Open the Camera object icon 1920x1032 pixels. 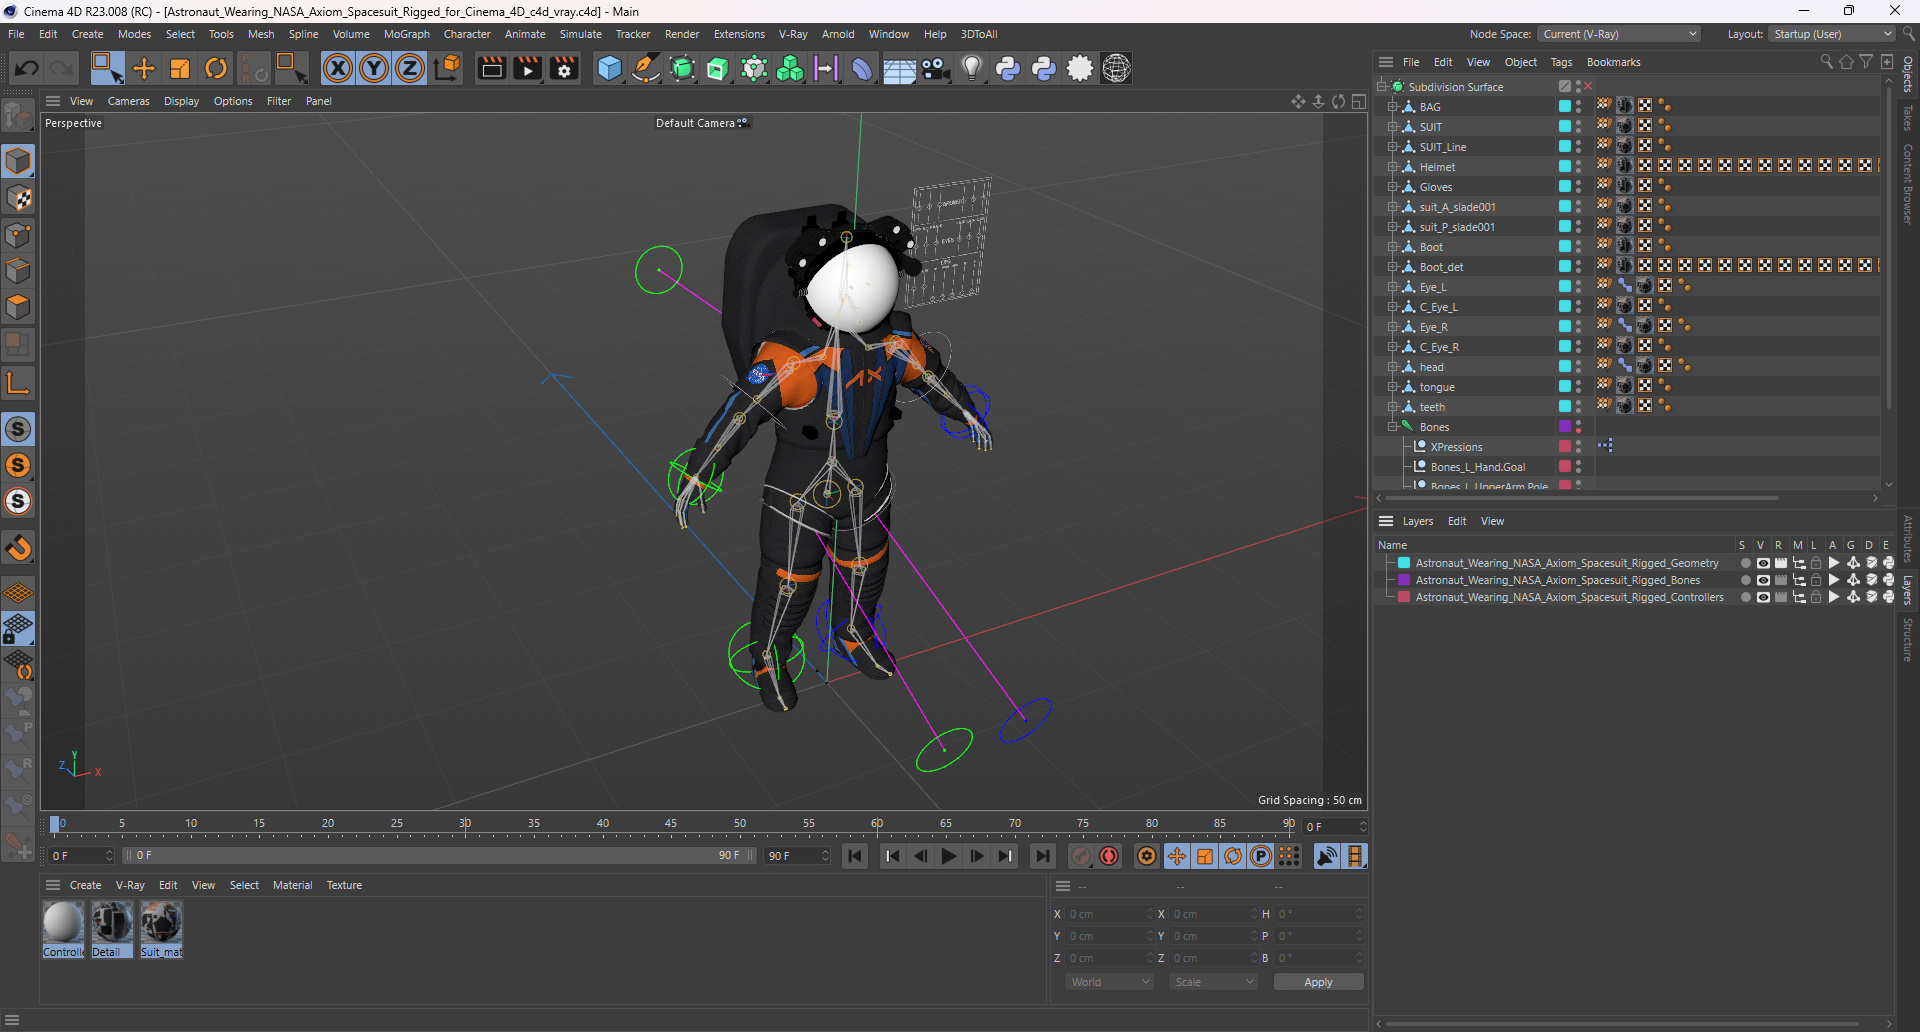click(936, 68)
